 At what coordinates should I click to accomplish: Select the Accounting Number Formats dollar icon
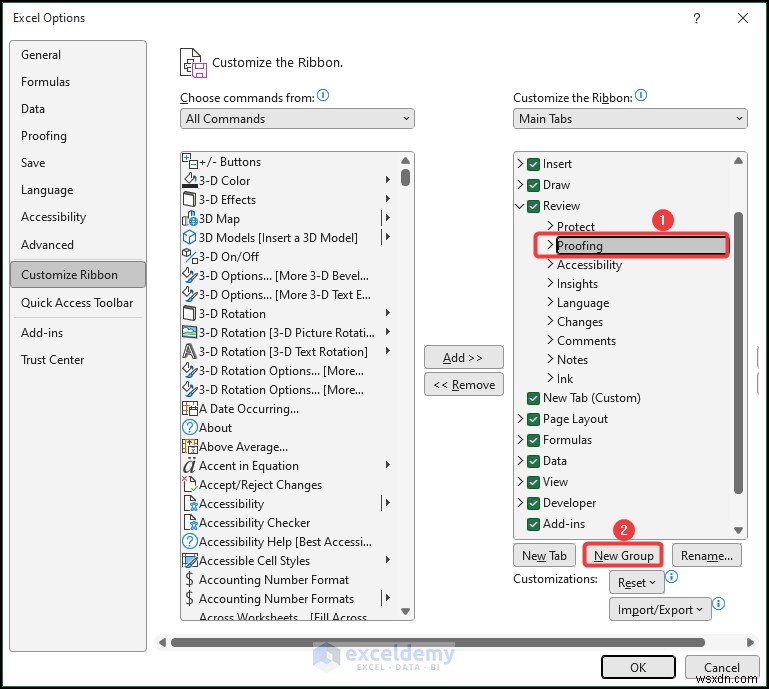pos(189,598)
